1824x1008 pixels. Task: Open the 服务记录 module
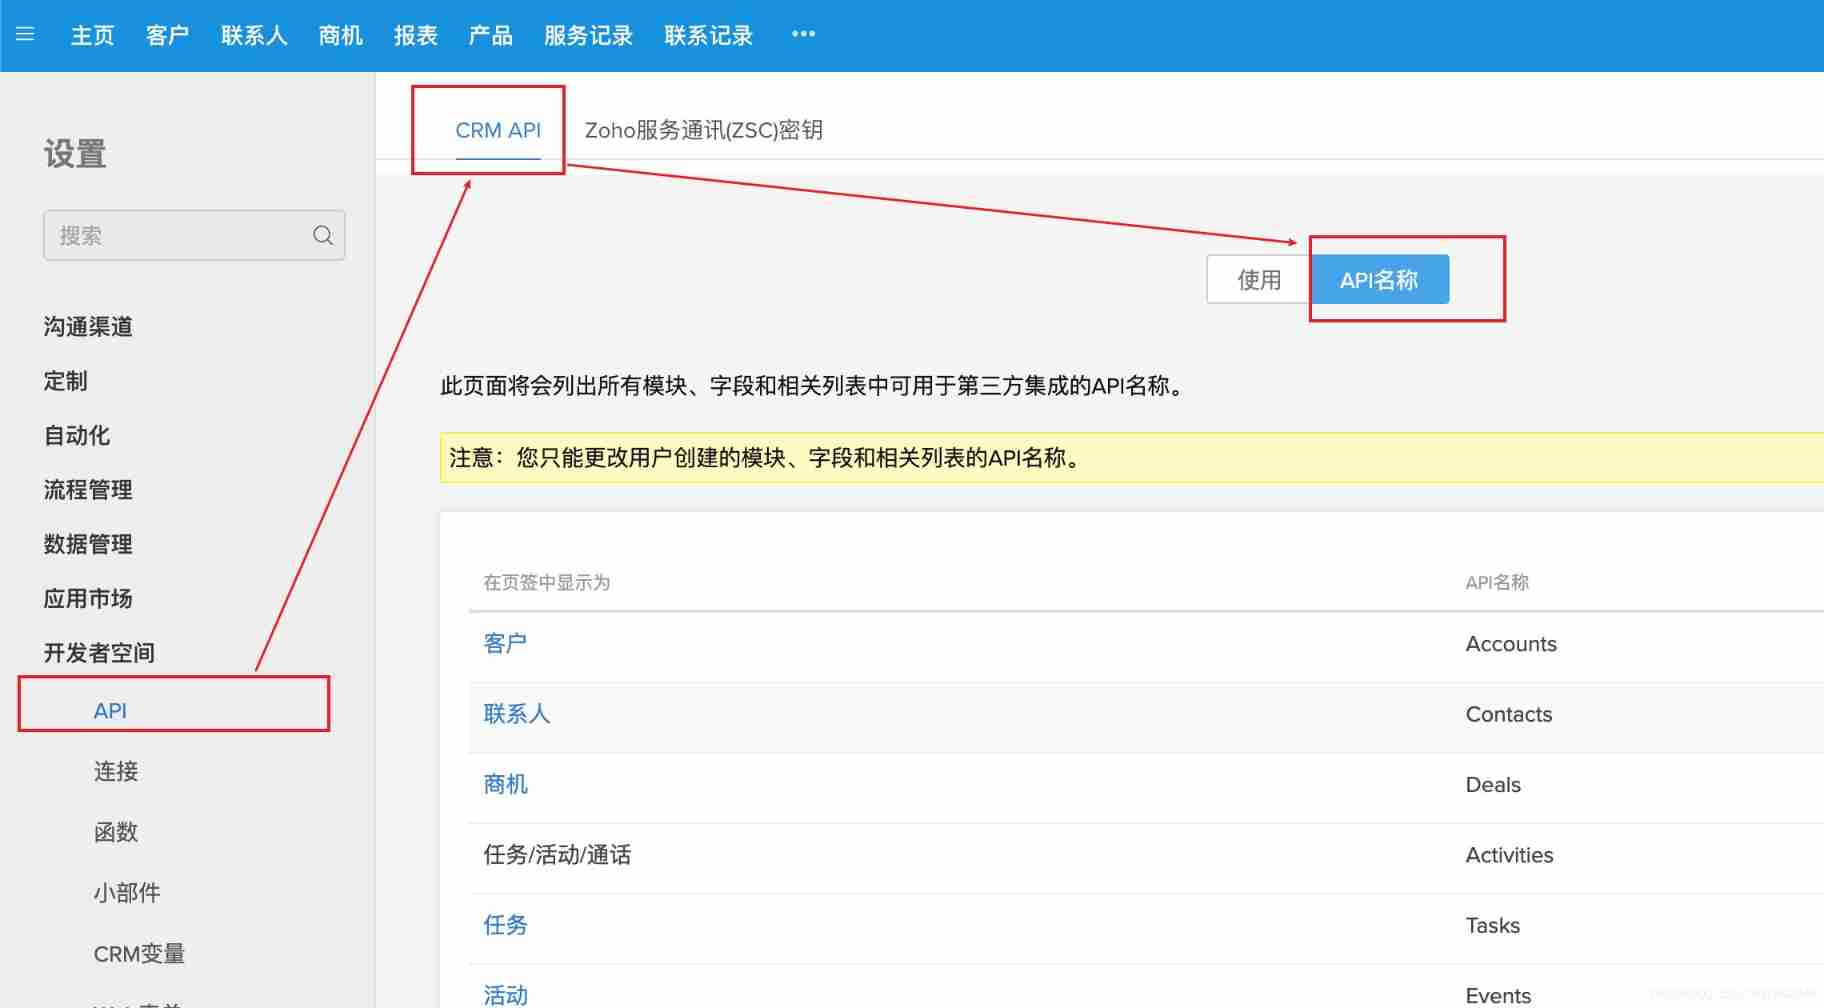(x=588, y=35)
